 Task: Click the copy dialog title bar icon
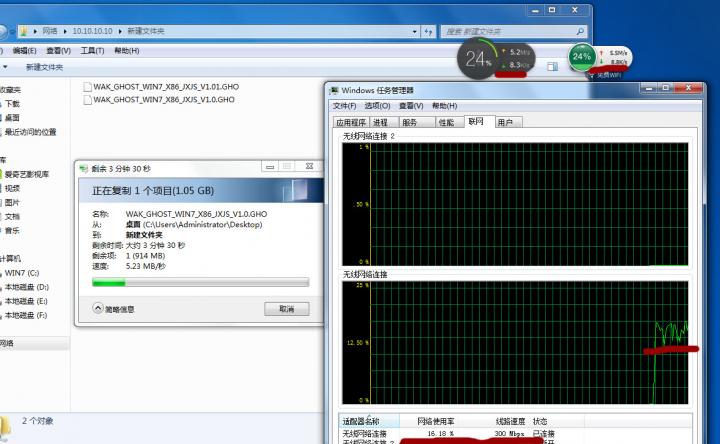tap(84, 169)
